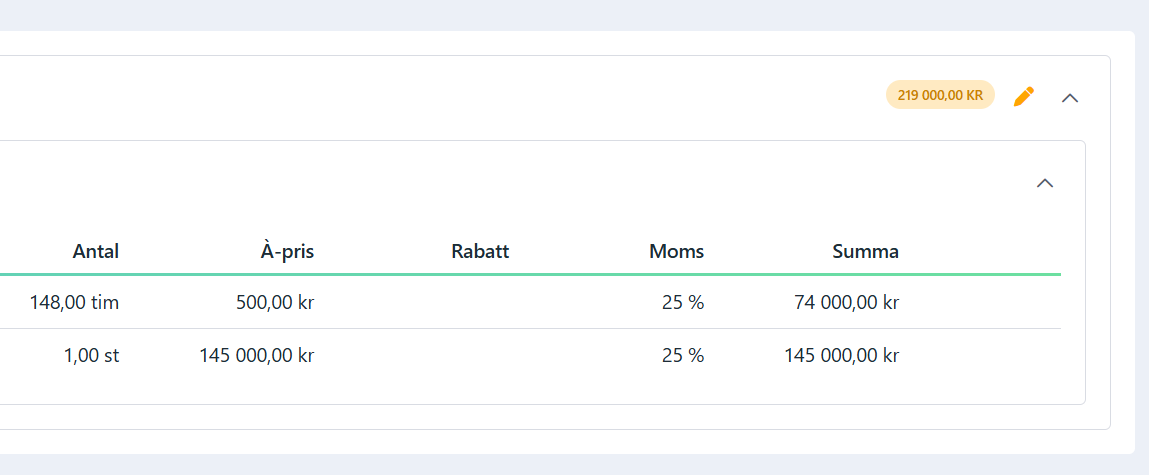Click the orange pencil edit icon
Viewport: 1149px width, 475px height.
(1024, 97)
